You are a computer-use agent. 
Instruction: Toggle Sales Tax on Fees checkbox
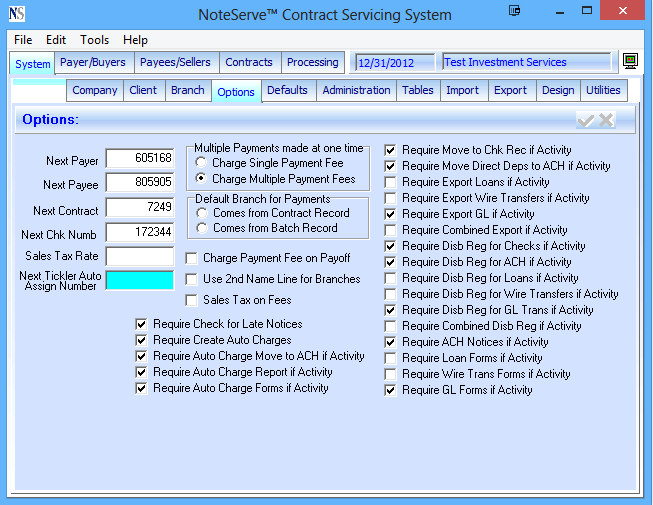(x=192, y=300)
